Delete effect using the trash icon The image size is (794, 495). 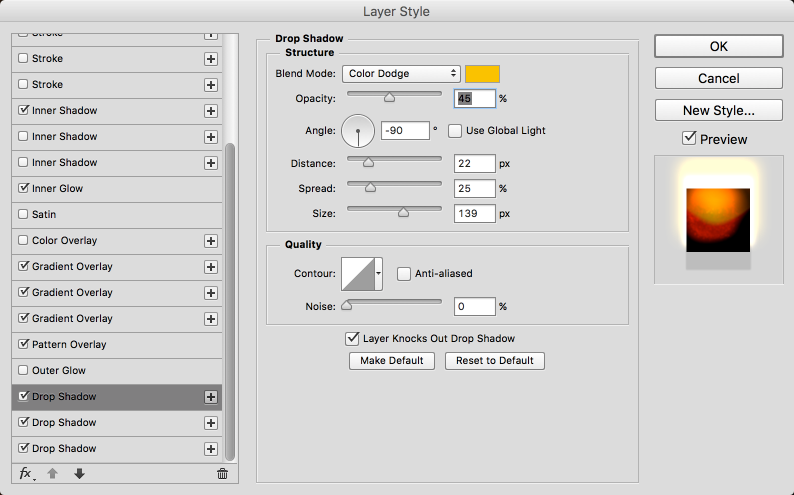(x=222, y=474)
